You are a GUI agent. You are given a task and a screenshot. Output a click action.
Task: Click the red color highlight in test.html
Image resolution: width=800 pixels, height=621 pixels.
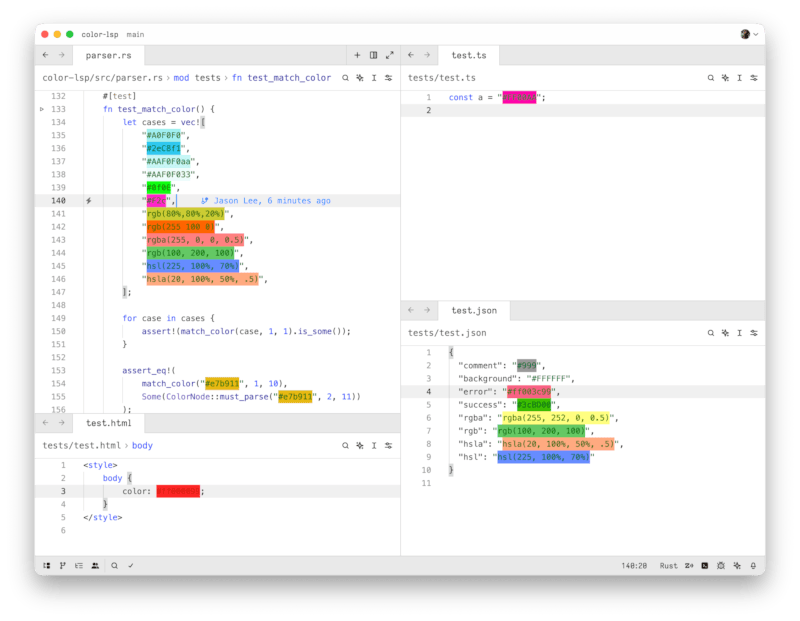point(178,491)
